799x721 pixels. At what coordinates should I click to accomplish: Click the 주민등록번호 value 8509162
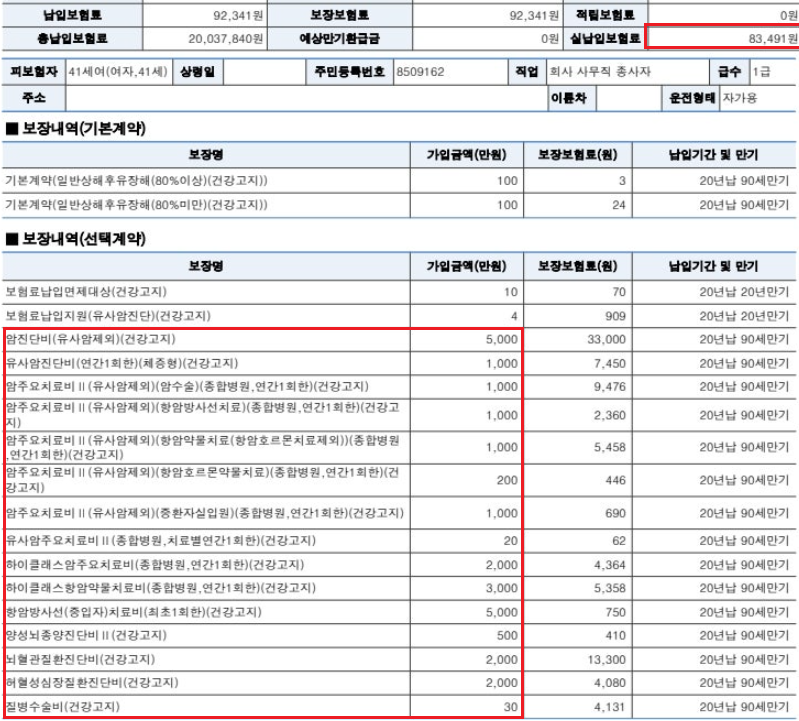tap(420, 72)
